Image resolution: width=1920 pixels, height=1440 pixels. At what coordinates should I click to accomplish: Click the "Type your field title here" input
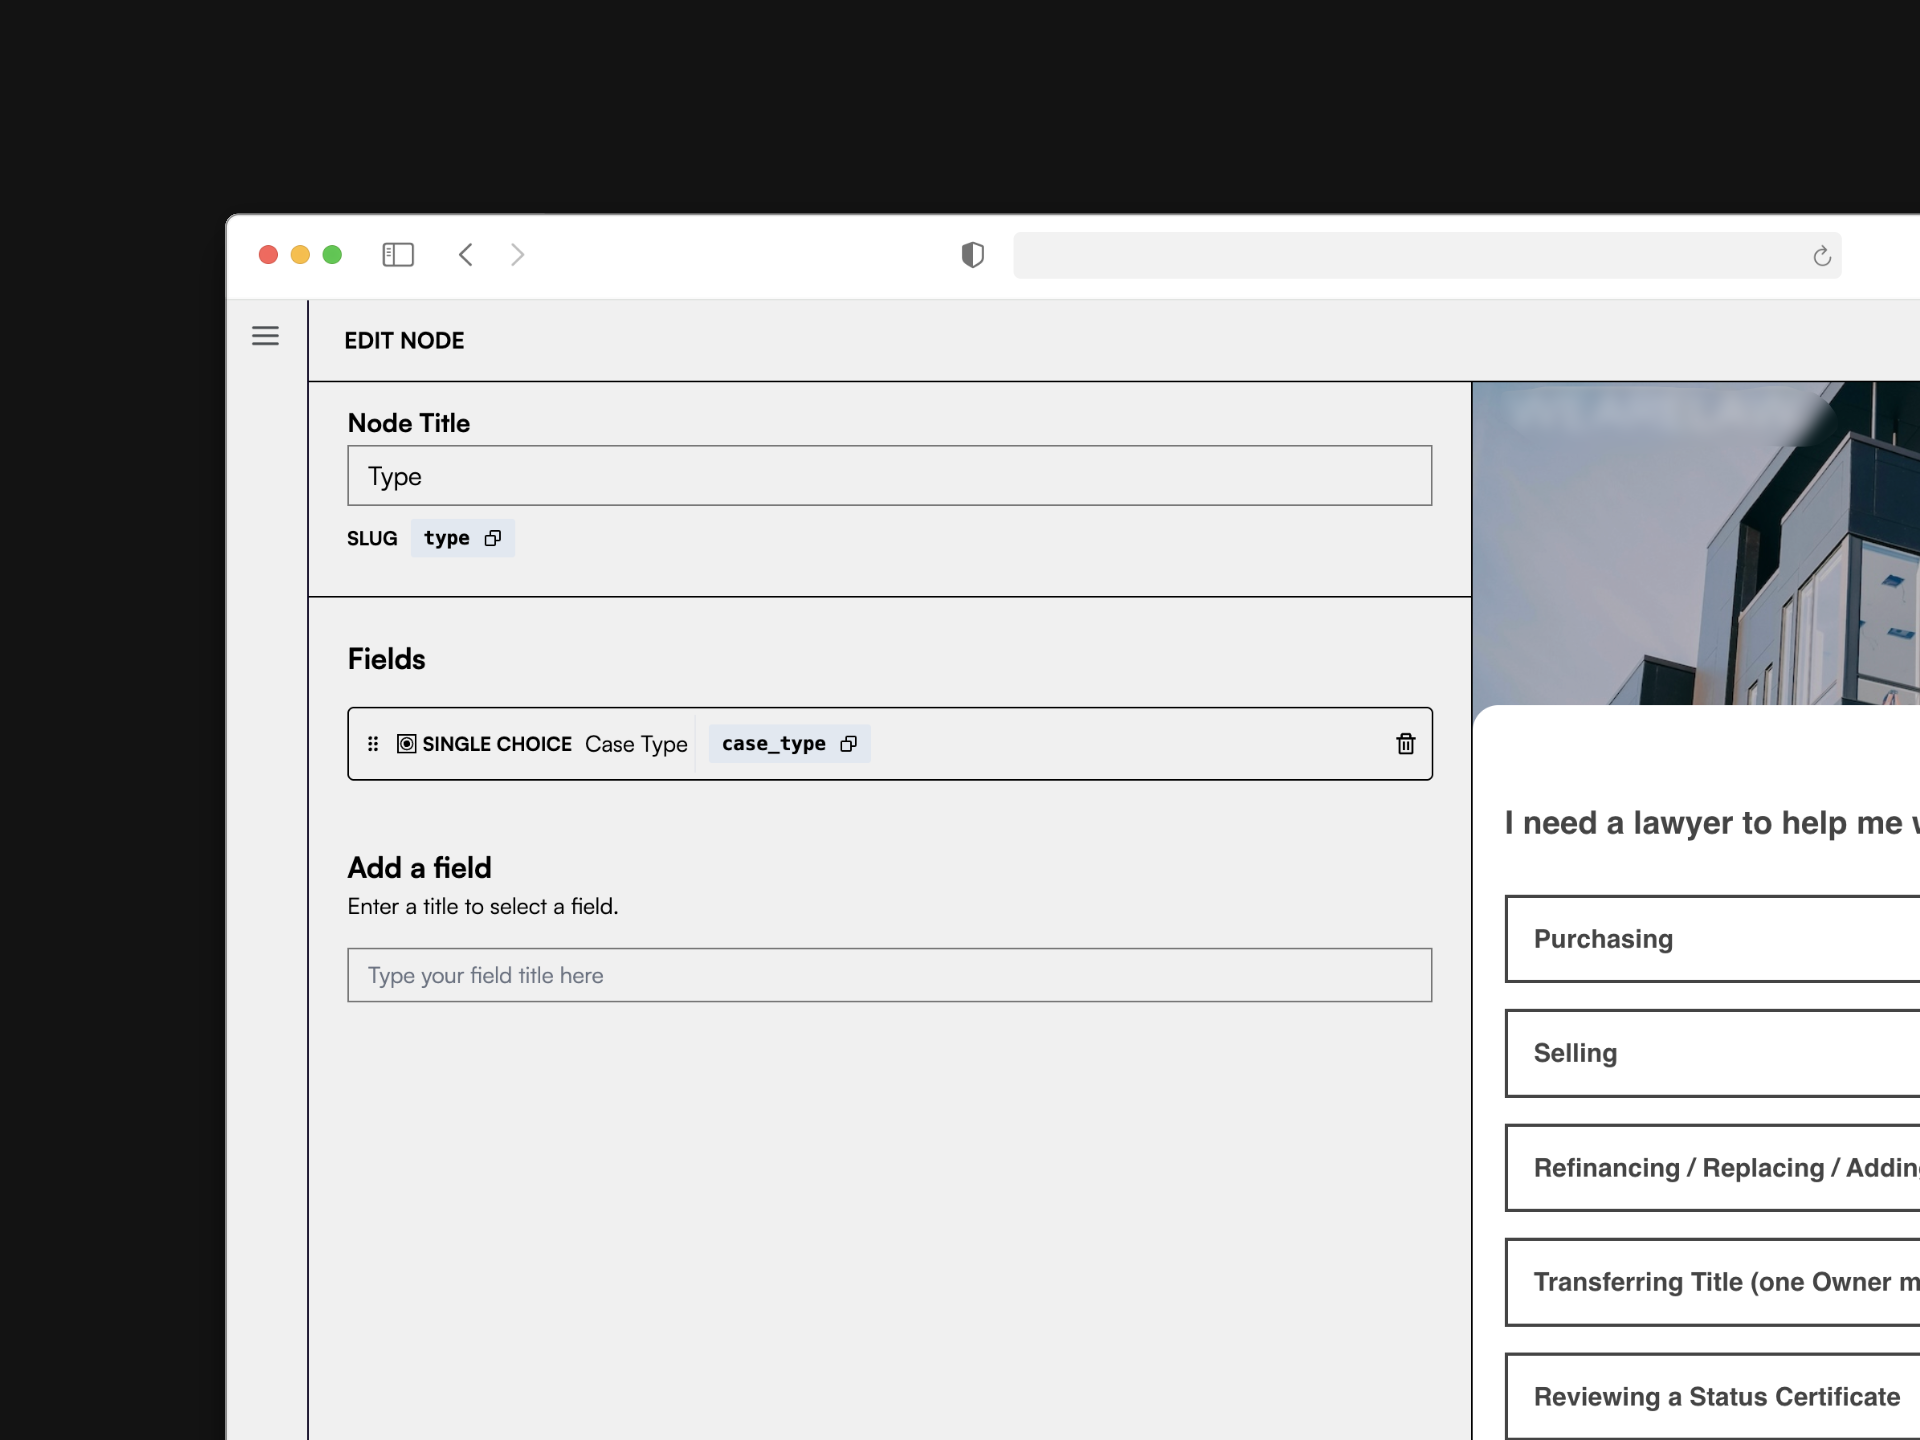(889, 975)
